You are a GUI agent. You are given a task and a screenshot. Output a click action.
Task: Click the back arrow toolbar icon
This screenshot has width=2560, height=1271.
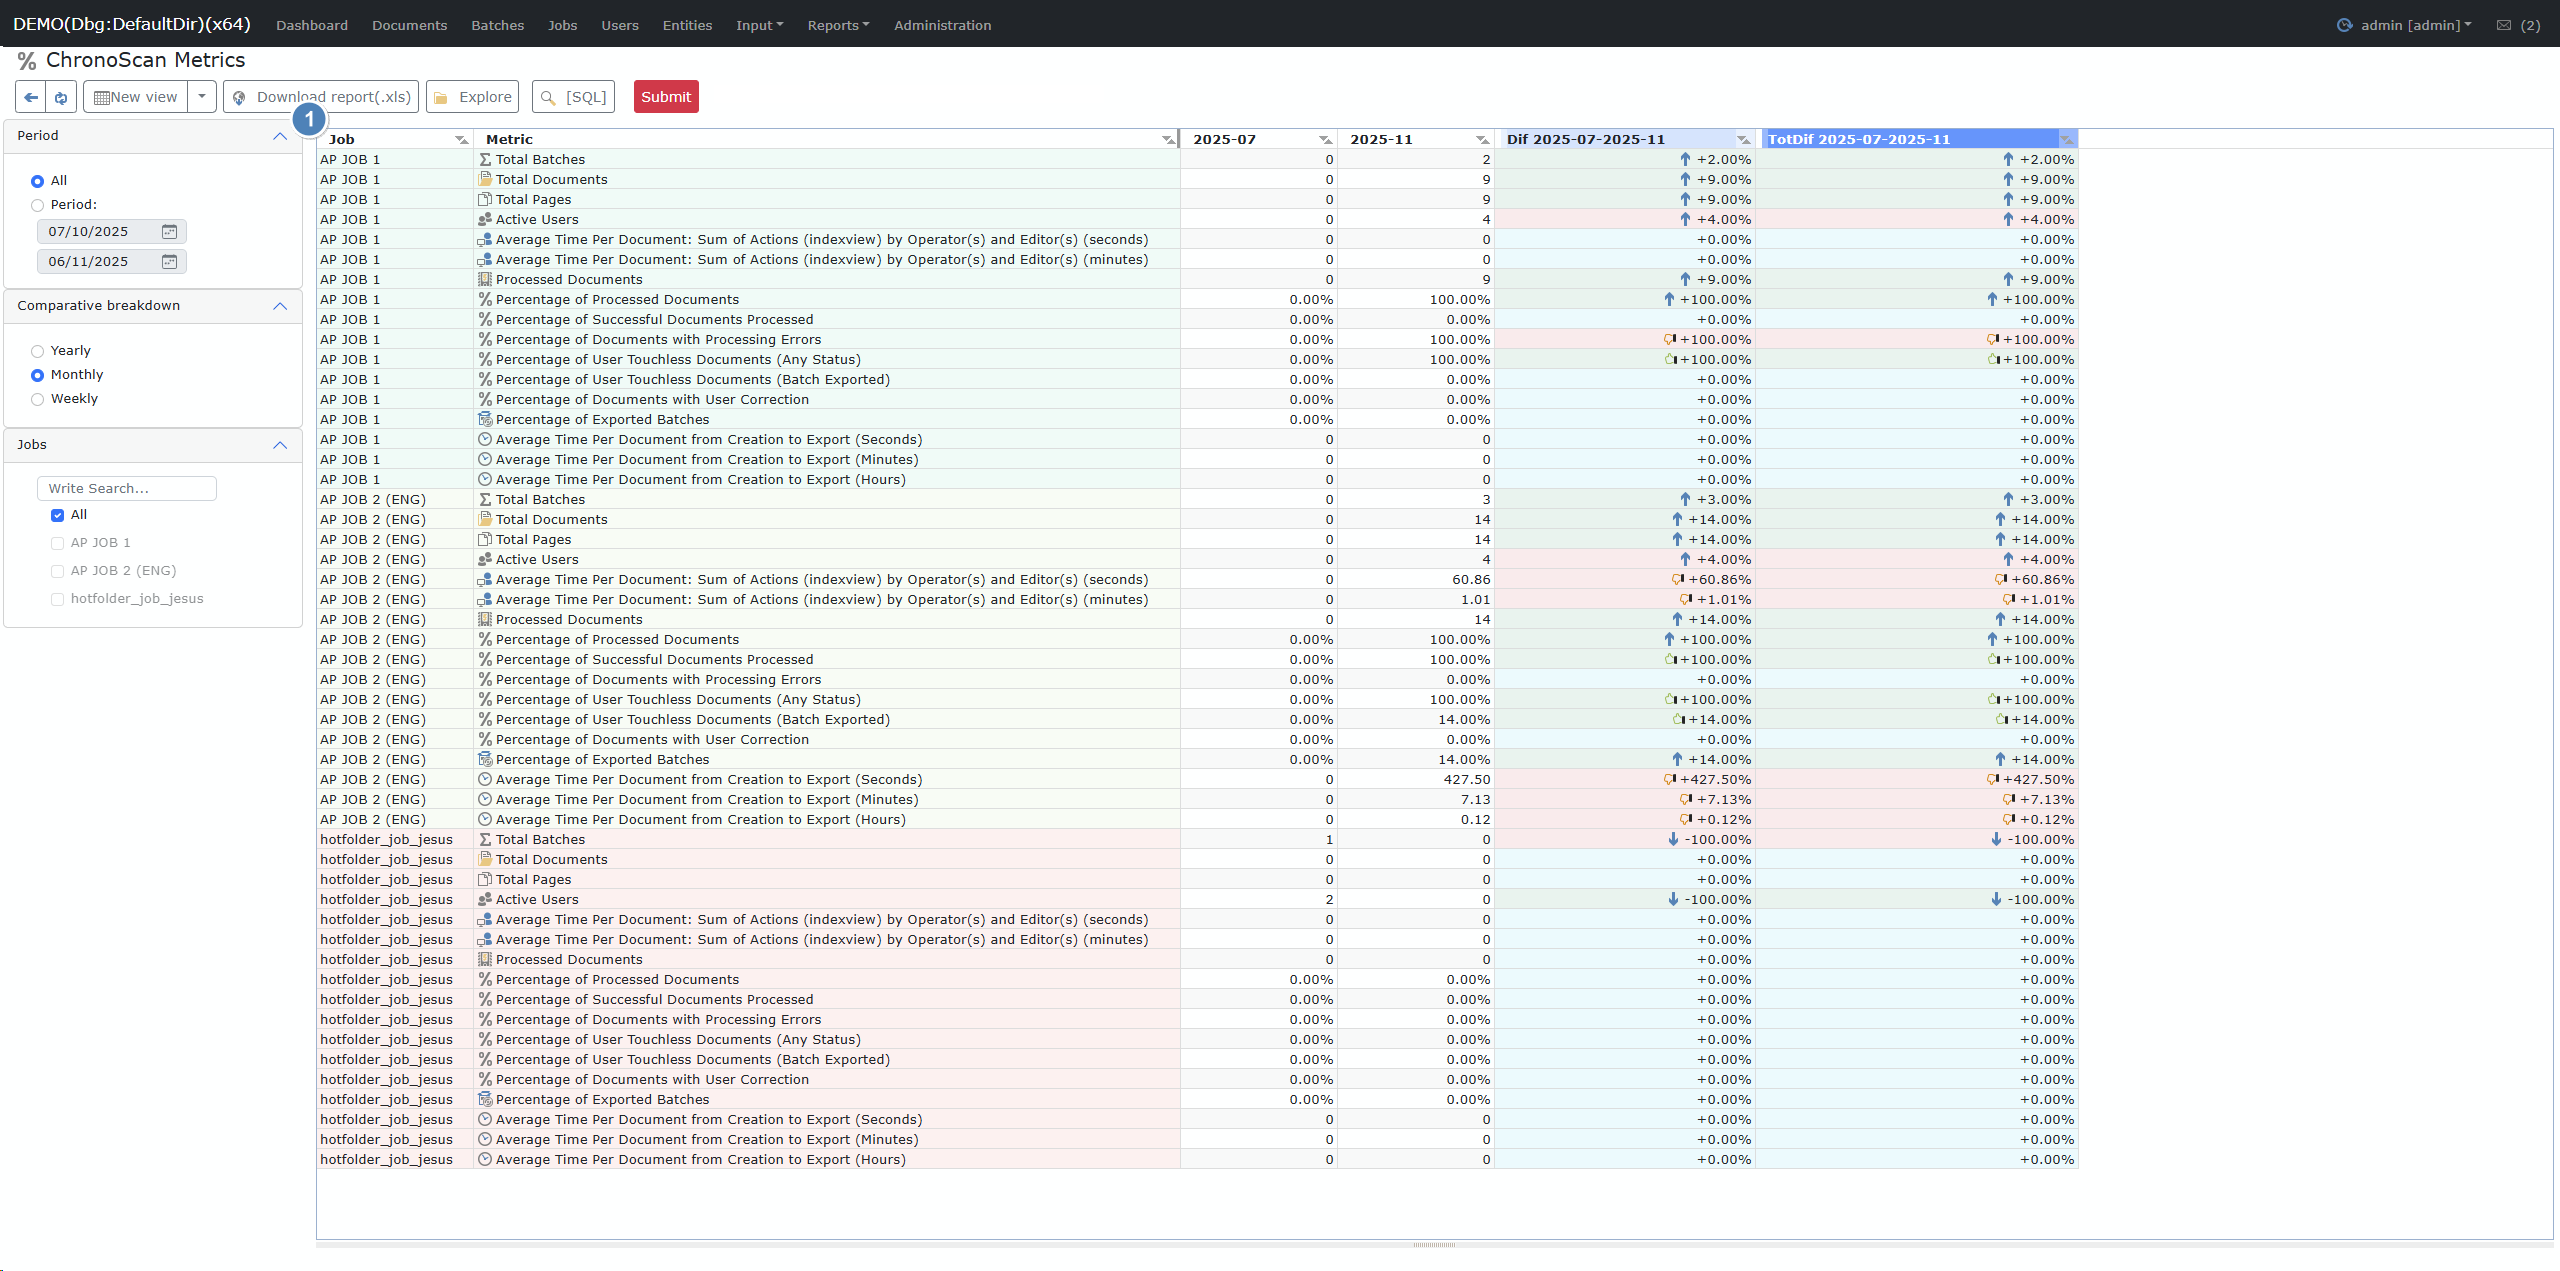(x=31, y=97)
